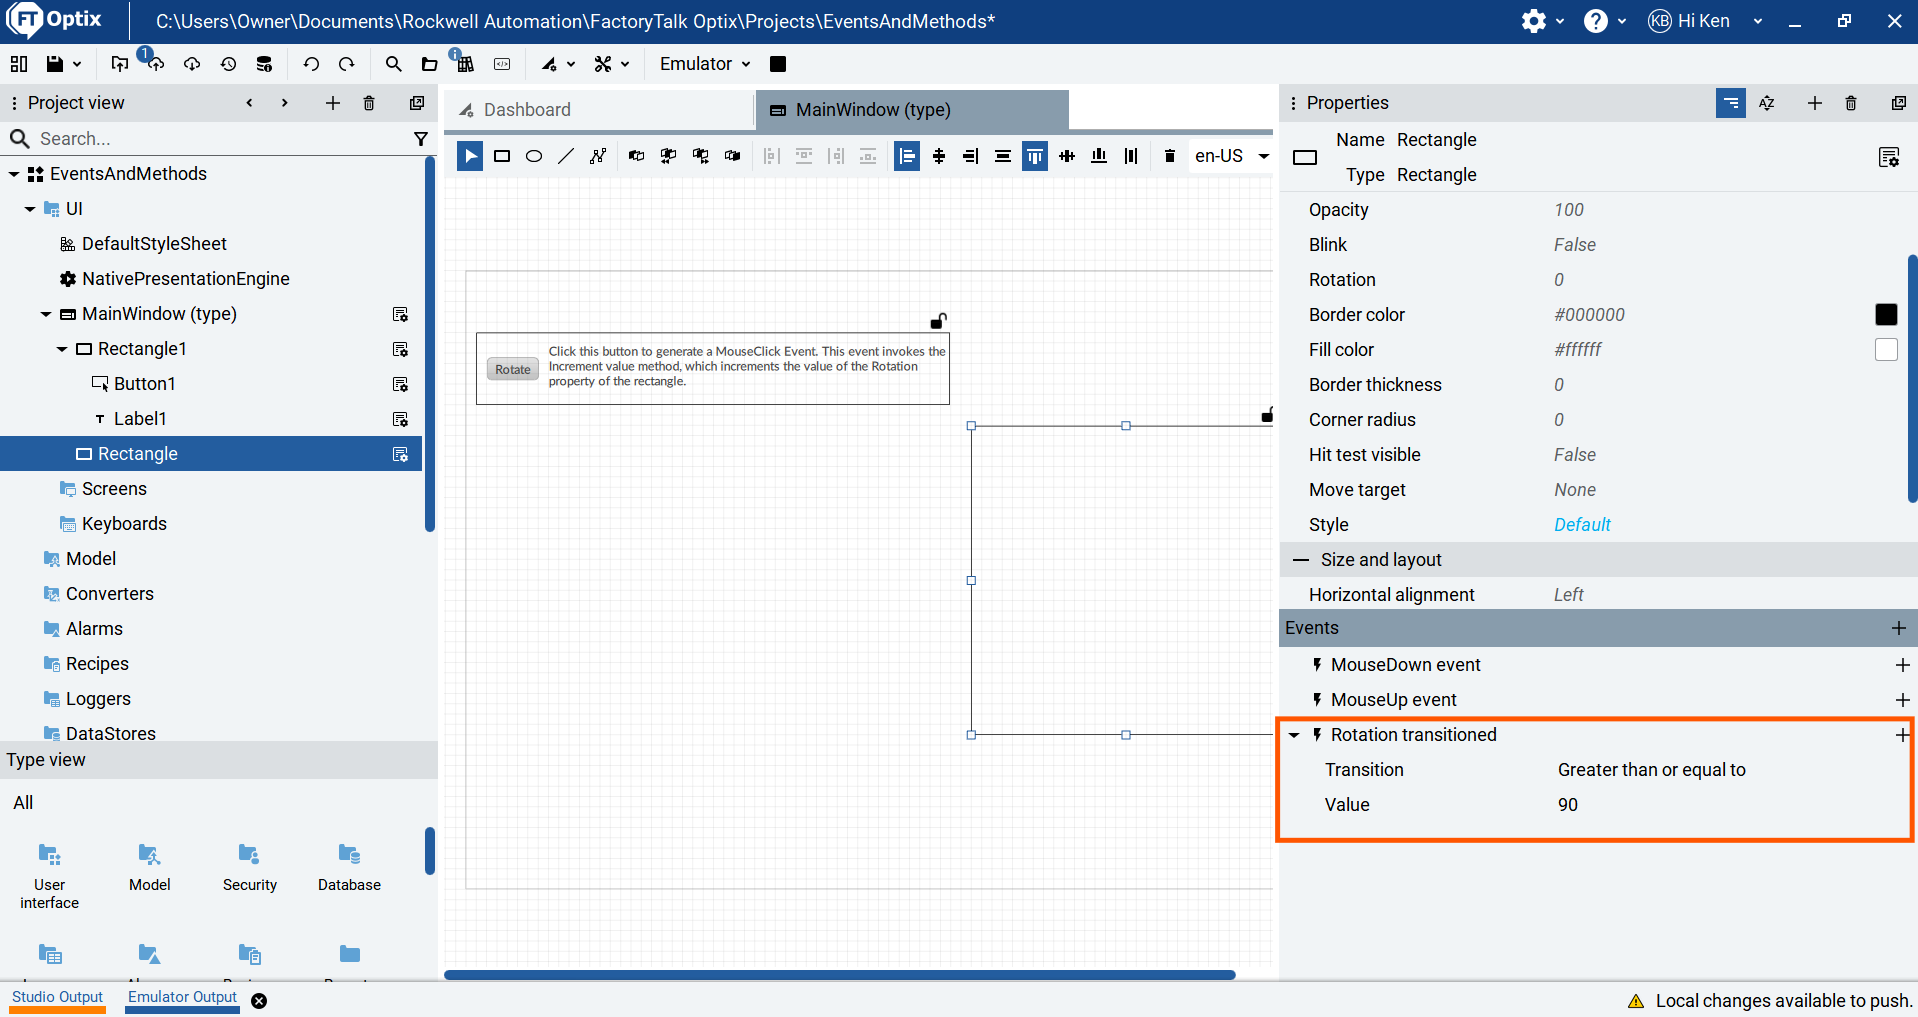
Task: Open the search magnifier in main toolbar
Action: click(x=394, y=64)
